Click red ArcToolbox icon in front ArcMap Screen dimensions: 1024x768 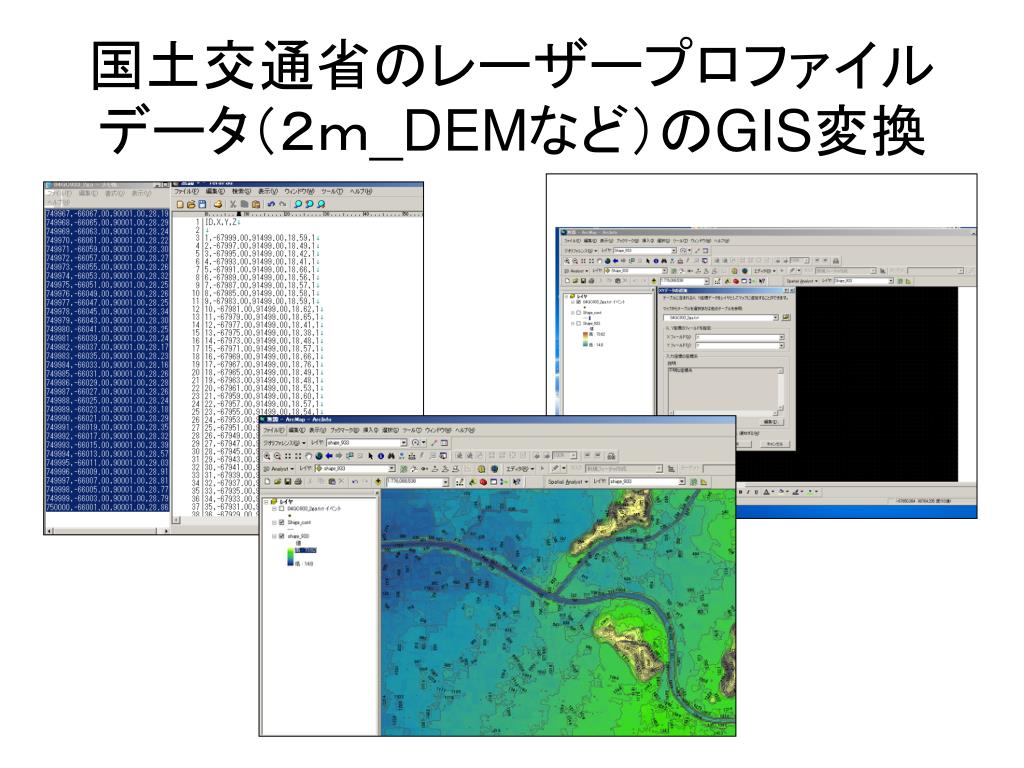click(483, 482)
